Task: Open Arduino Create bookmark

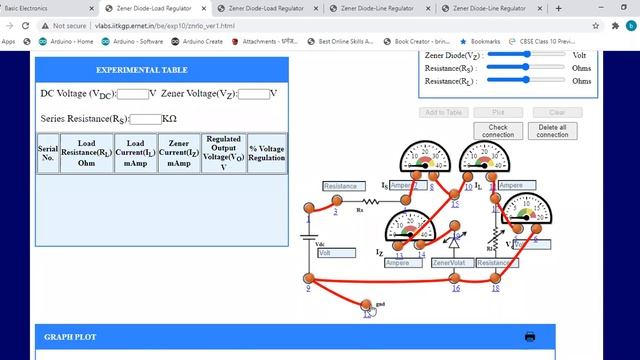Action: click(x=197, y=41)
